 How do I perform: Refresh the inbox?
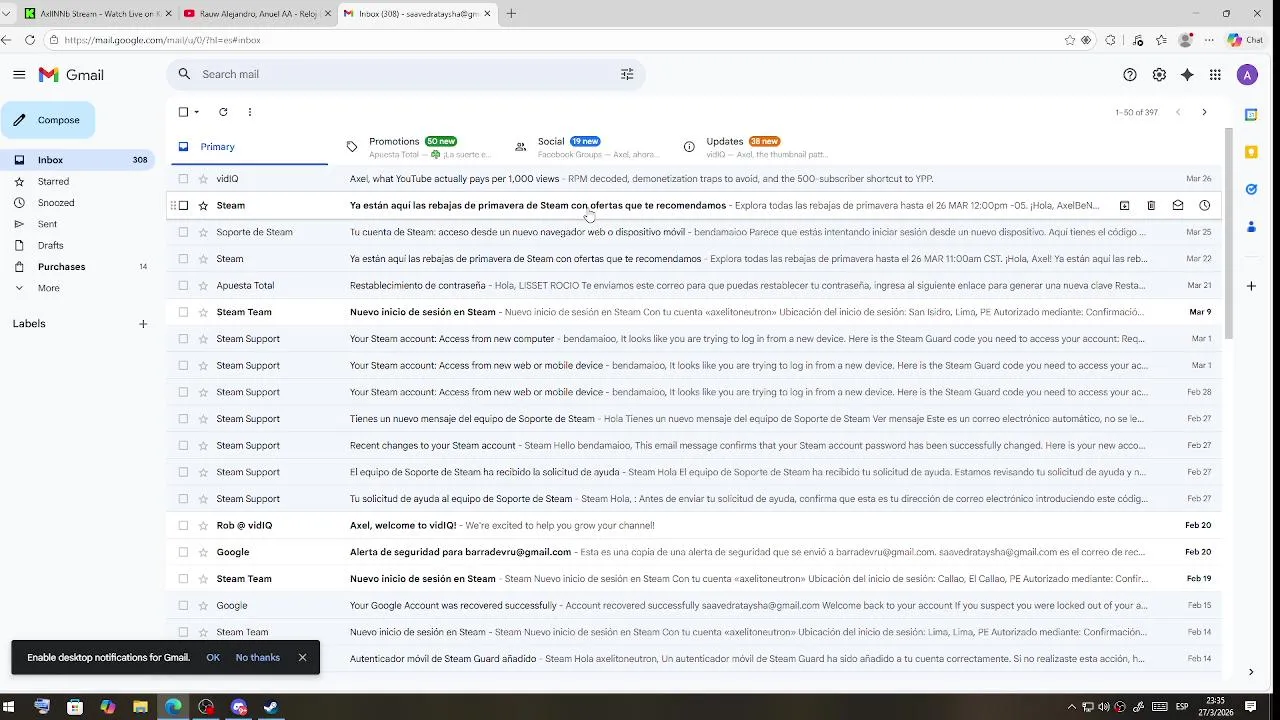tap(223, 112)
